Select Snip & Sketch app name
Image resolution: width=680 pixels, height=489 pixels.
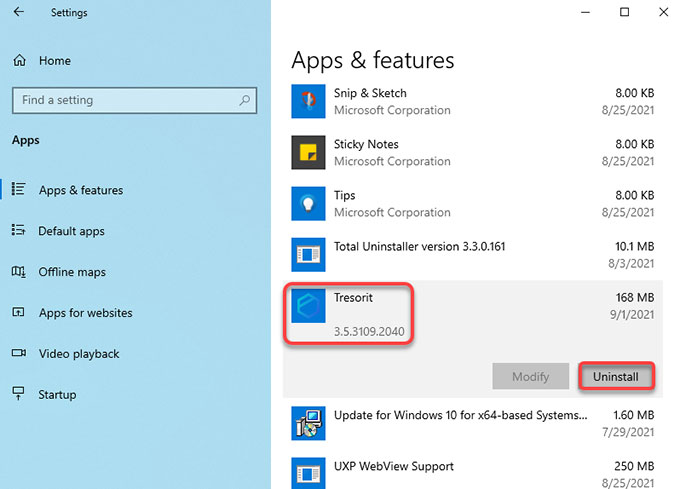(370, 93)
